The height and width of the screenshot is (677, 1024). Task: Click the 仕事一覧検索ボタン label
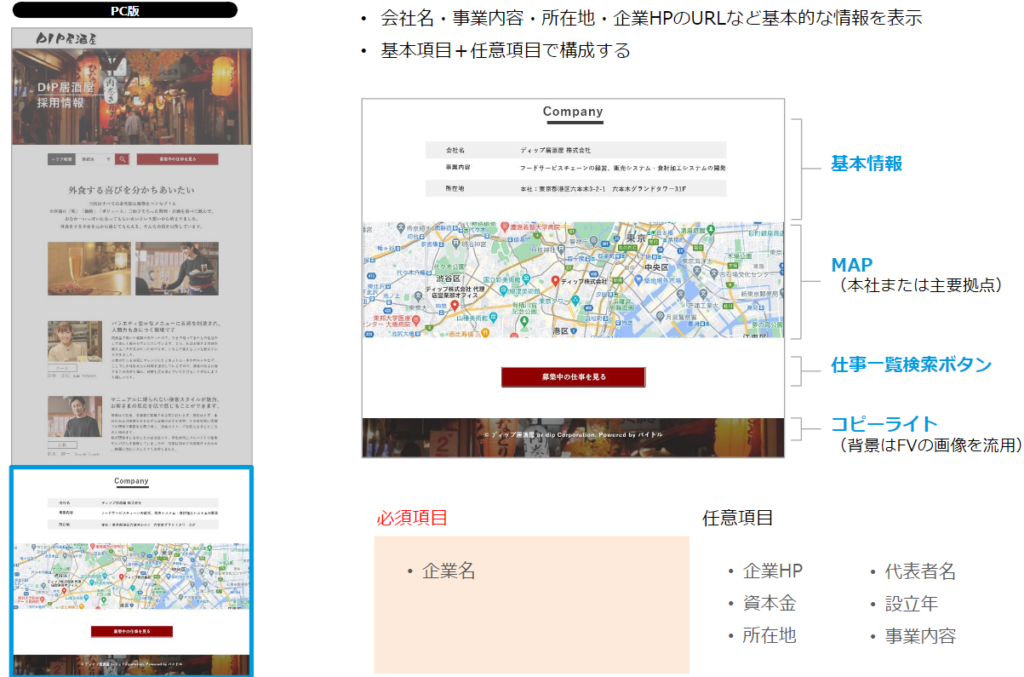click(x=911, y=365)
